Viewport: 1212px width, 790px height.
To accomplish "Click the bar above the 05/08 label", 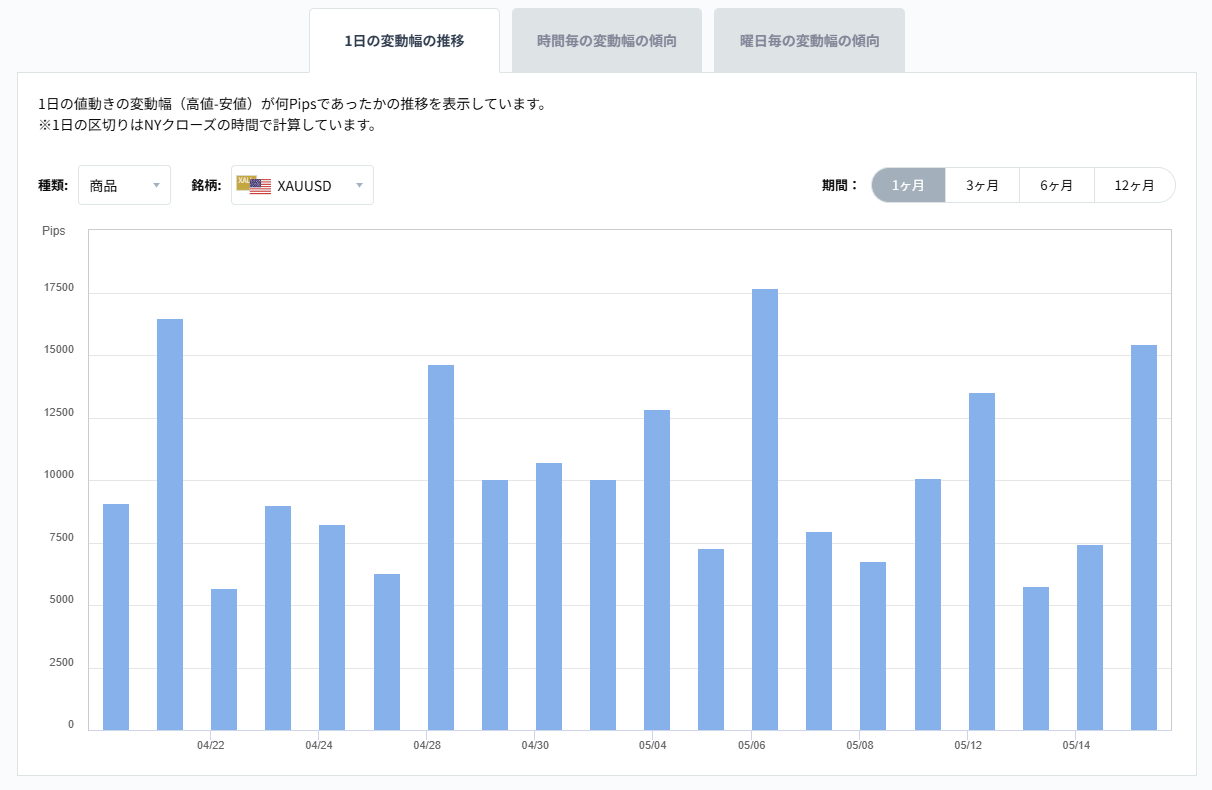I will pyautogui.click(x=873, y=646).
